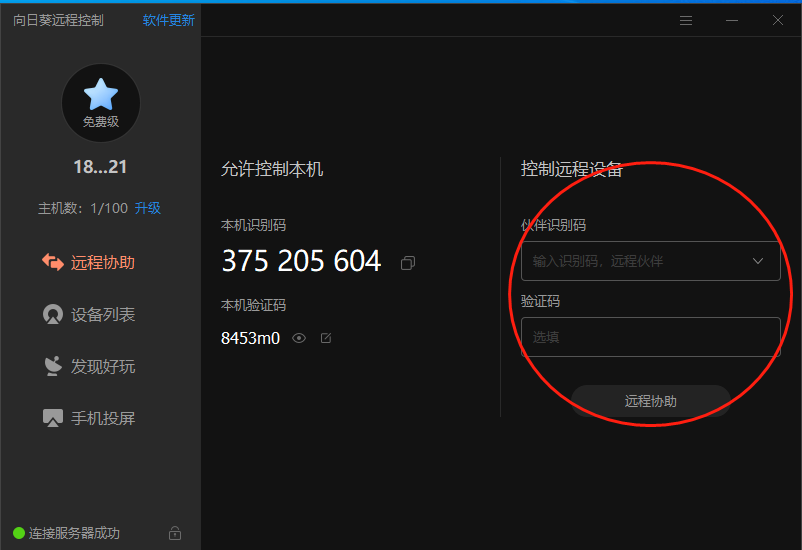Minimize the Sunlogin window
This screenshot has width=802, height=550.
[x=732, y=20]
